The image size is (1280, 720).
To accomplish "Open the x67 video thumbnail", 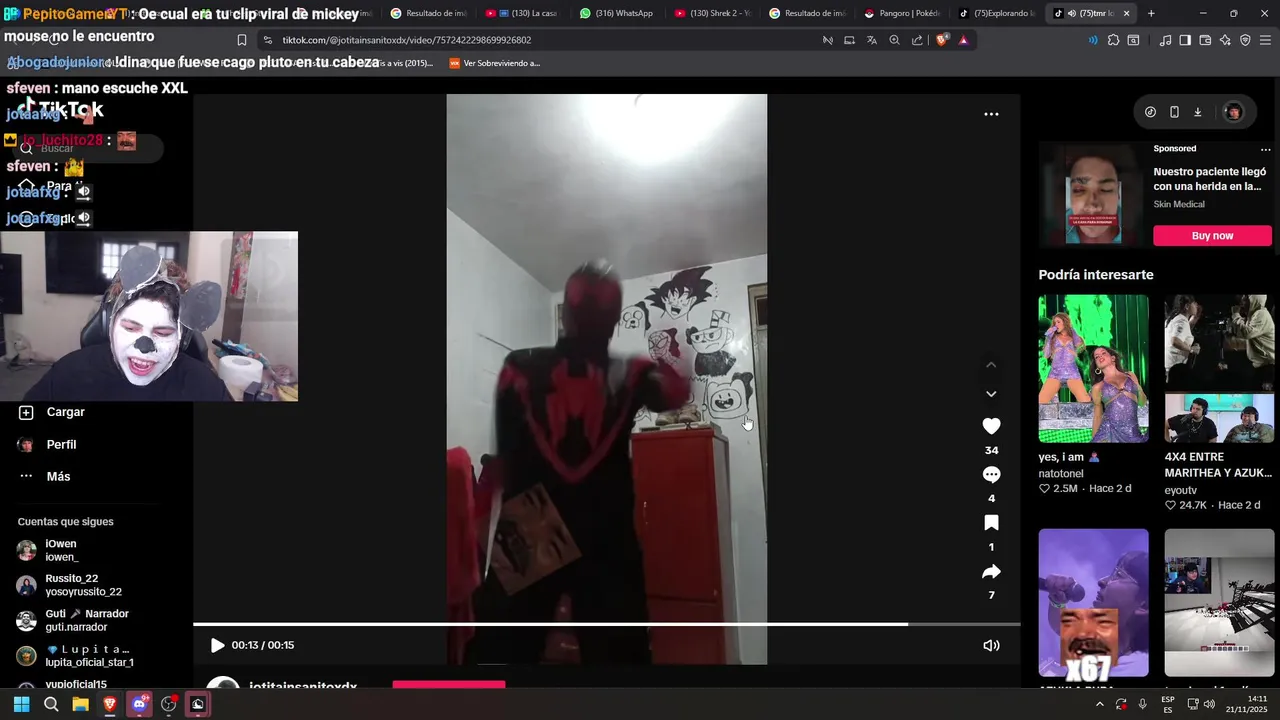I will [x=1093, y=603].
